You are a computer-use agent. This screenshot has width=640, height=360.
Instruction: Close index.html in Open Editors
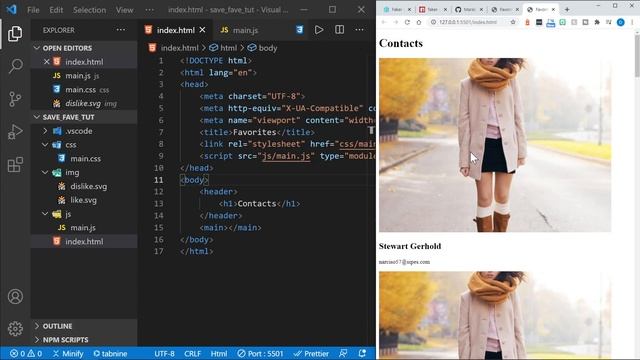click(x=47, y=62)
